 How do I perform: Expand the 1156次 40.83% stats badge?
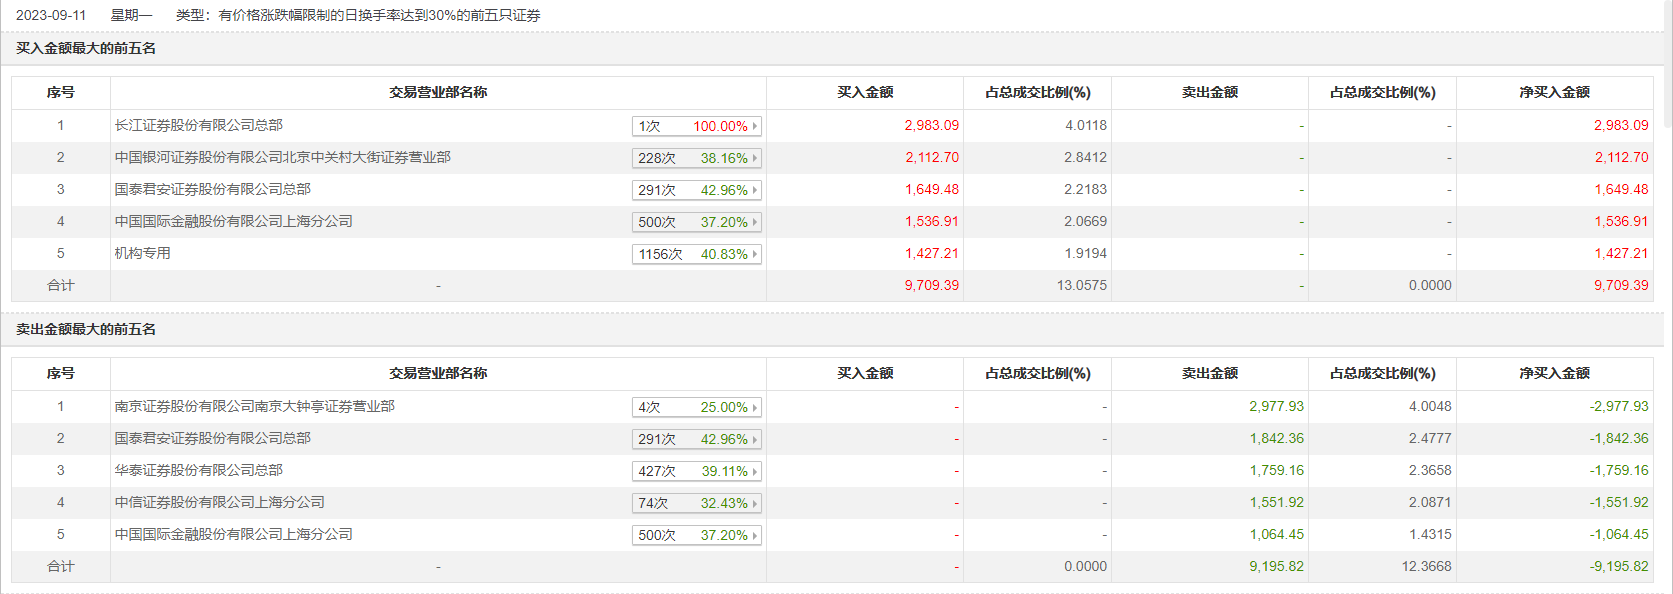696,254
